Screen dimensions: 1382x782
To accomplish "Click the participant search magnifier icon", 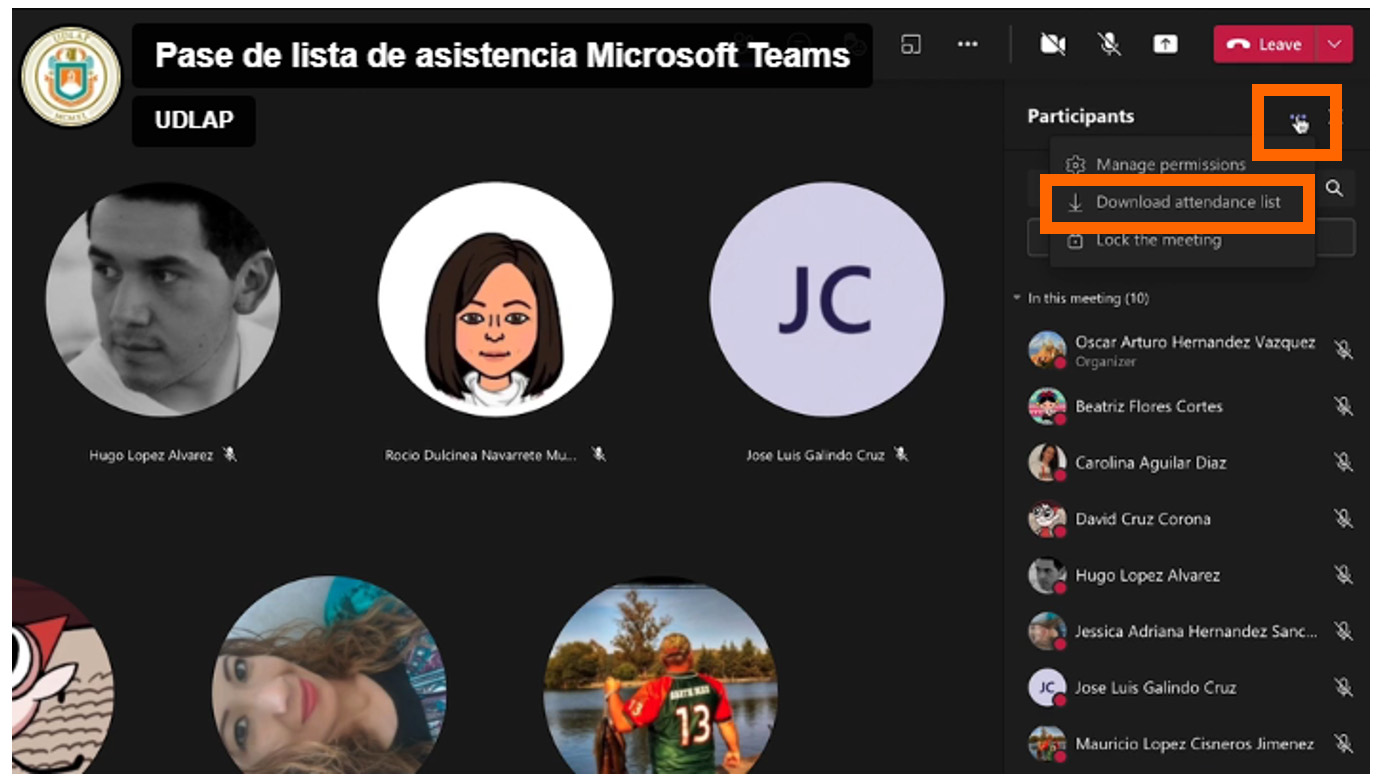I will coord(1334,188).
